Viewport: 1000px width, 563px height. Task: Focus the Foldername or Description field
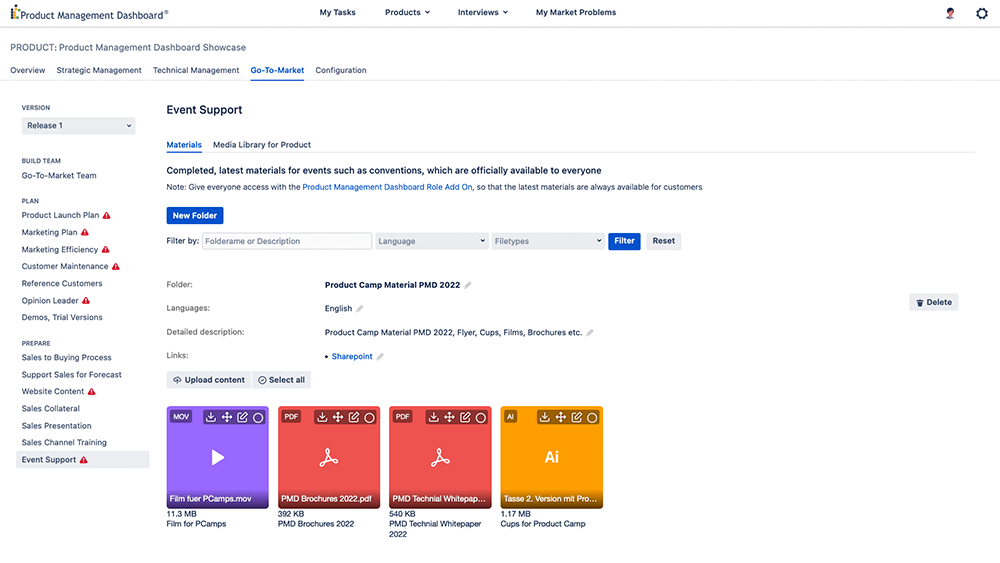coord(287,241)
